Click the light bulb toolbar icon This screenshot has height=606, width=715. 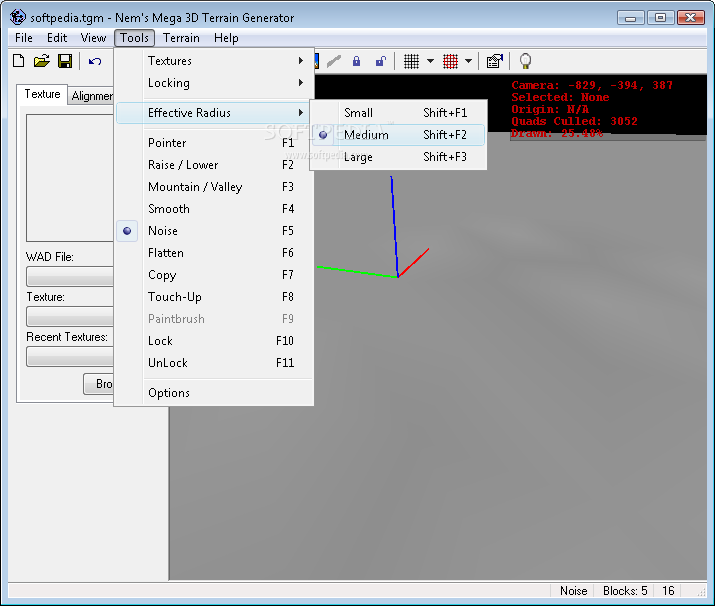(525, 61)
